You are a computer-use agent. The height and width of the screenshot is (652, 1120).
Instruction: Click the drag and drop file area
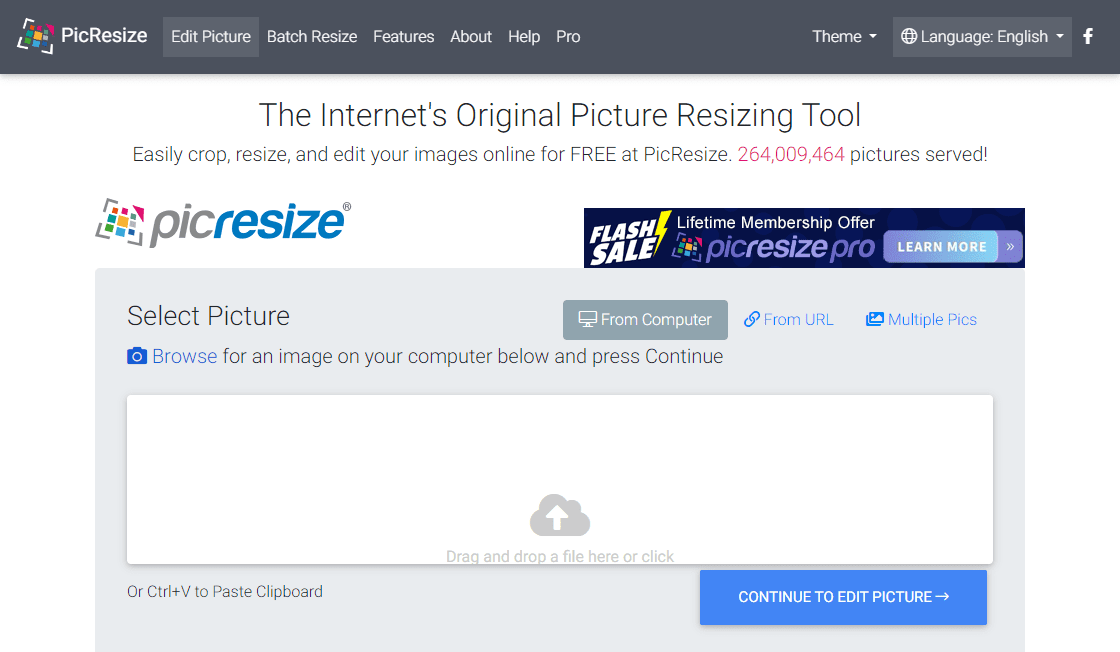[x=559, y=479]
